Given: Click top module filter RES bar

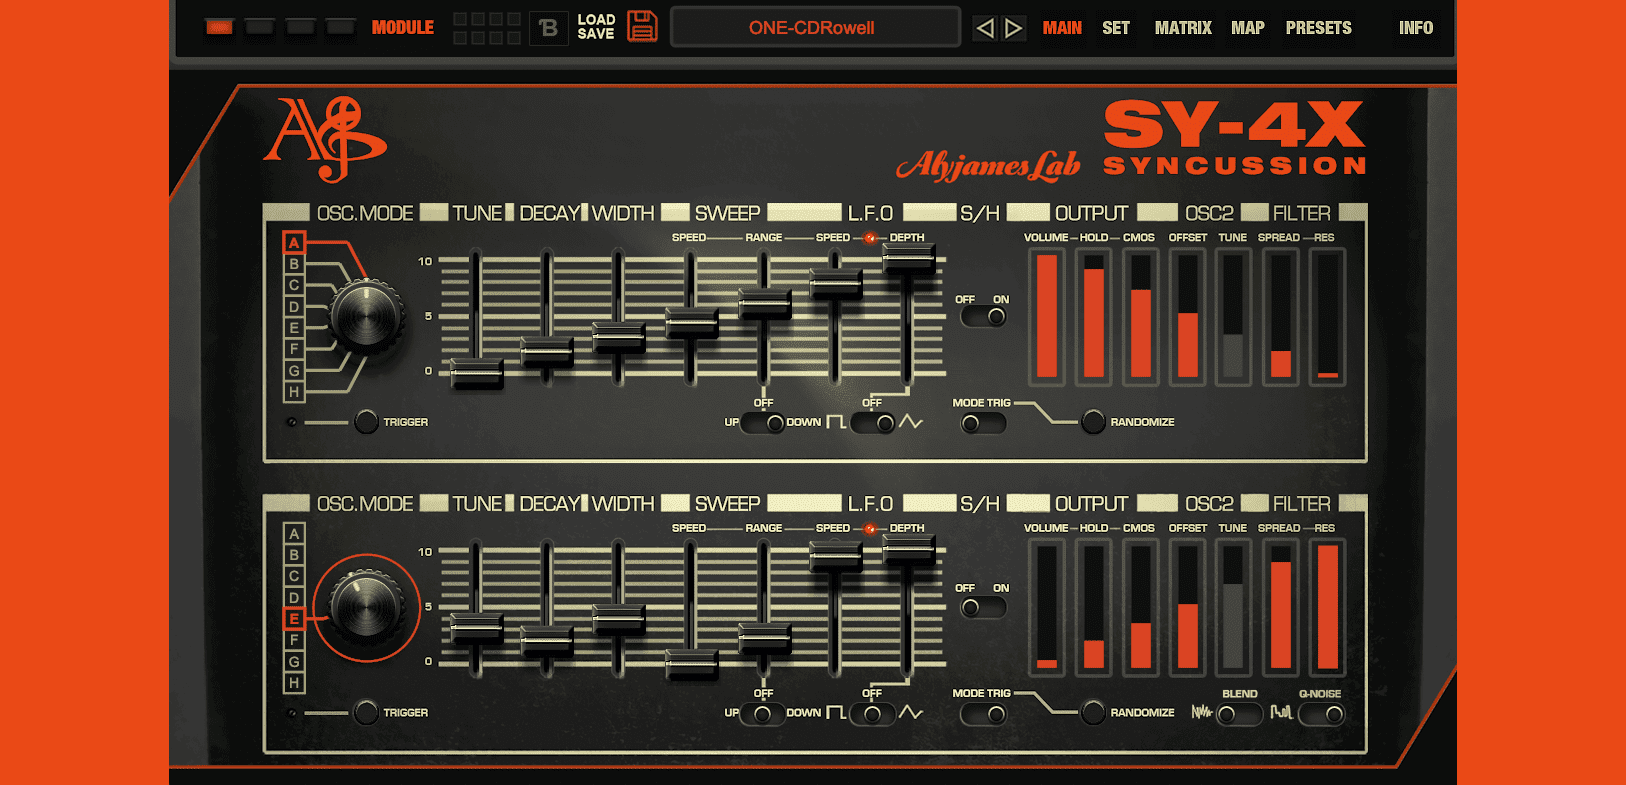Looking at the screenshot, I should tap(1328, 316).
